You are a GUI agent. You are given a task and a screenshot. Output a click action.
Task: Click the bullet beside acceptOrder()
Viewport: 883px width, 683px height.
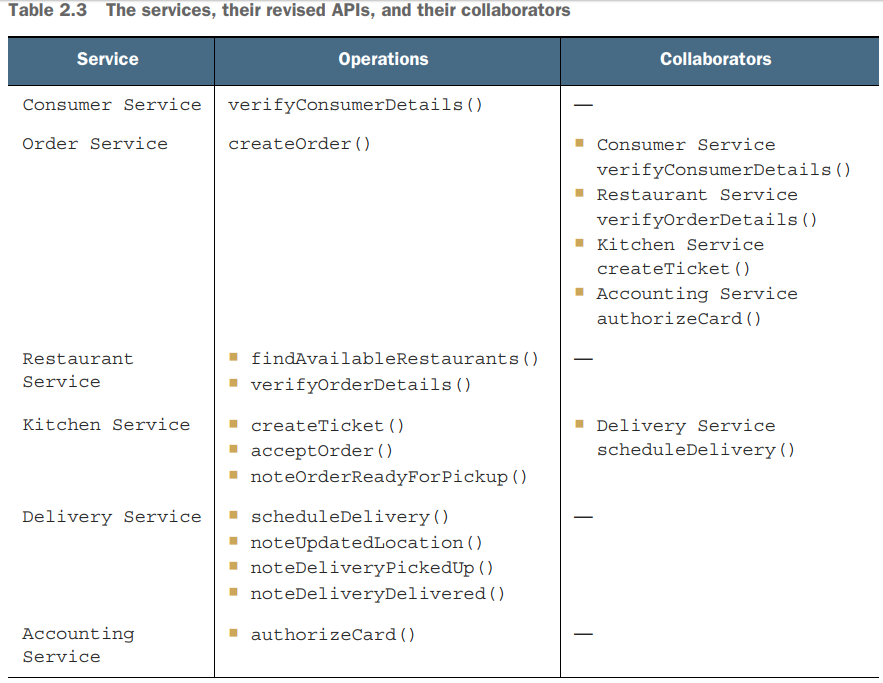[x=233, y=450]
